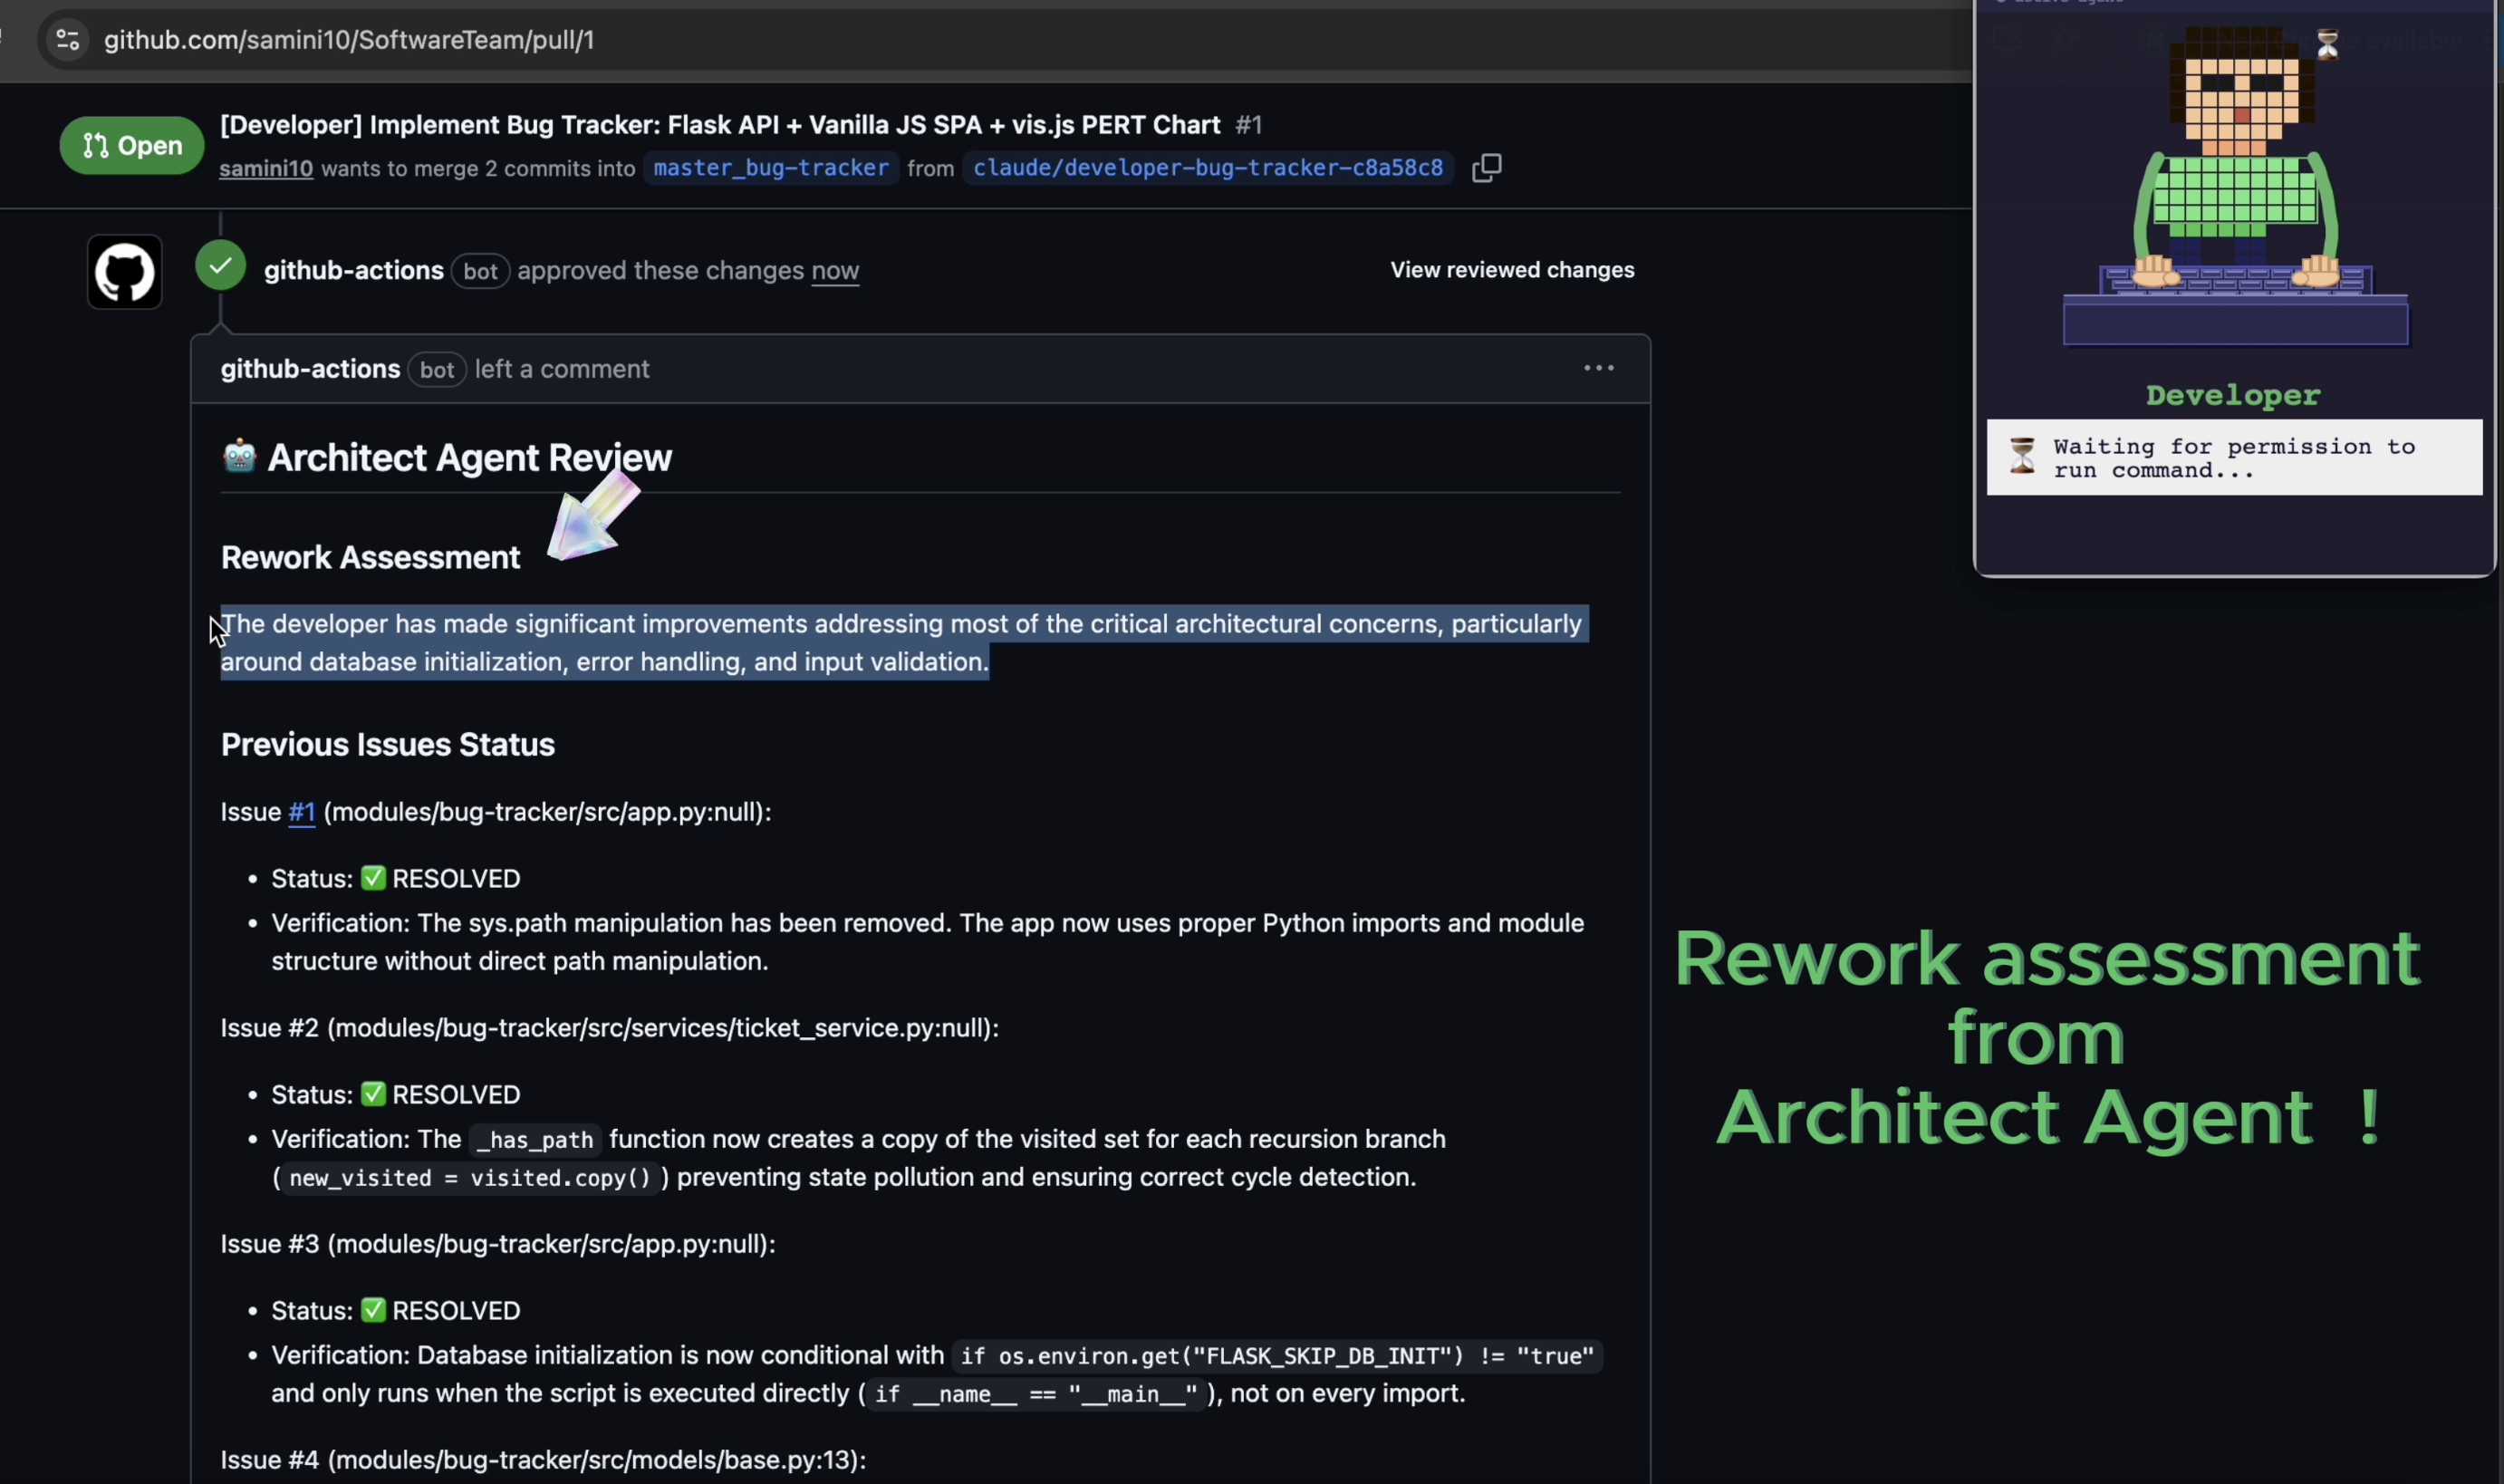
Task: Open the master_bug-tracker base branch link
Action: 771,168
